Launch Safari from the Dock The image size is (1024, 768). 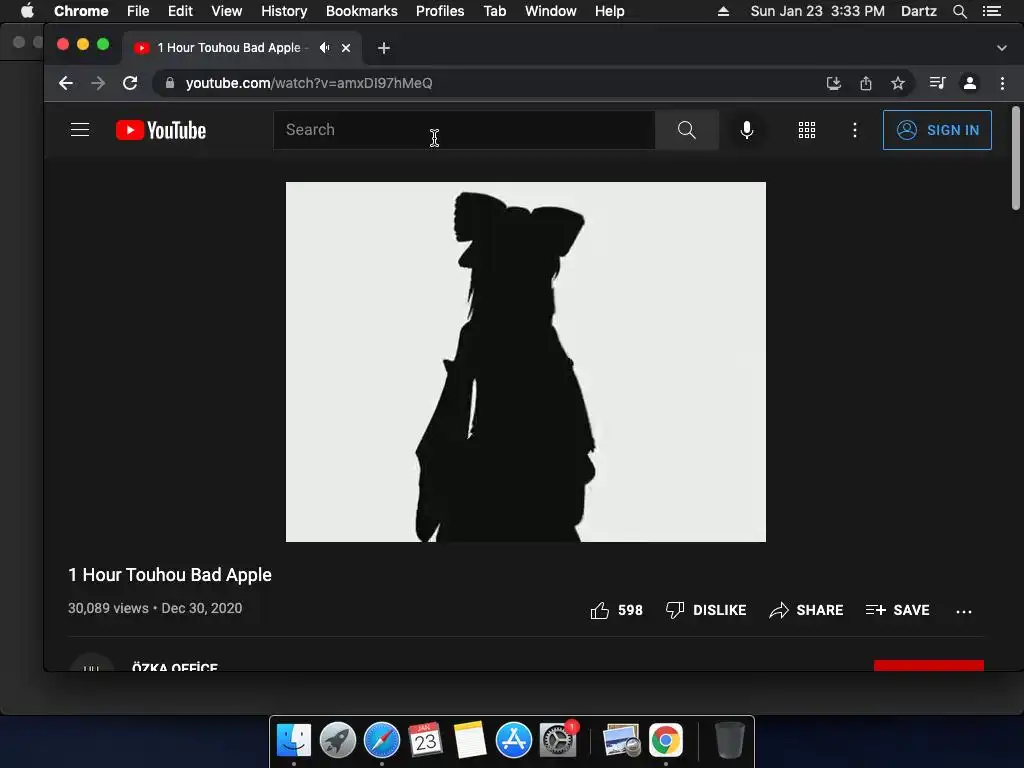pos(381,740)
